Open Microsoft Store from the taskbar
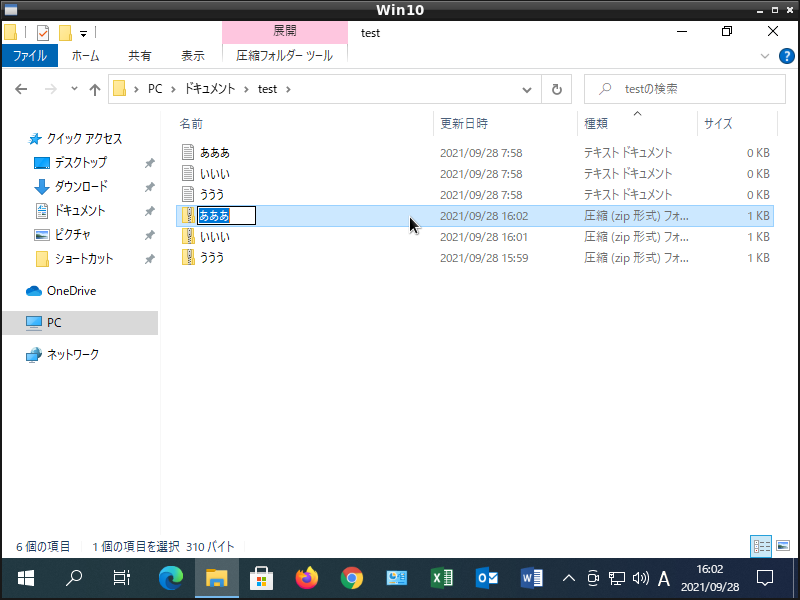 261,578
